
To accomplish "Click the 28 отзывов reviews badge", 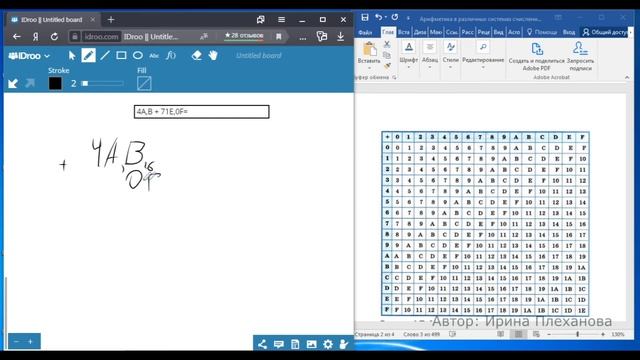I will pyautogui.click(x=244, y=36).
